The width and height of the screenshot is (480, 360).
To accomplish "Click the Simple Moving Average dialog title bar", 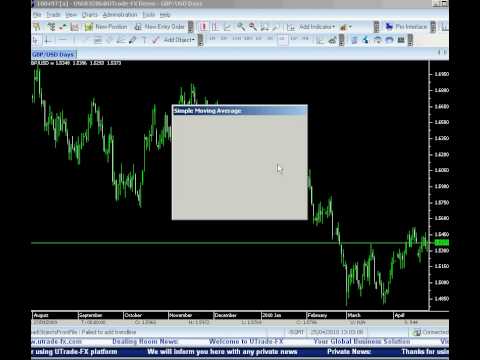I will 240,111.
